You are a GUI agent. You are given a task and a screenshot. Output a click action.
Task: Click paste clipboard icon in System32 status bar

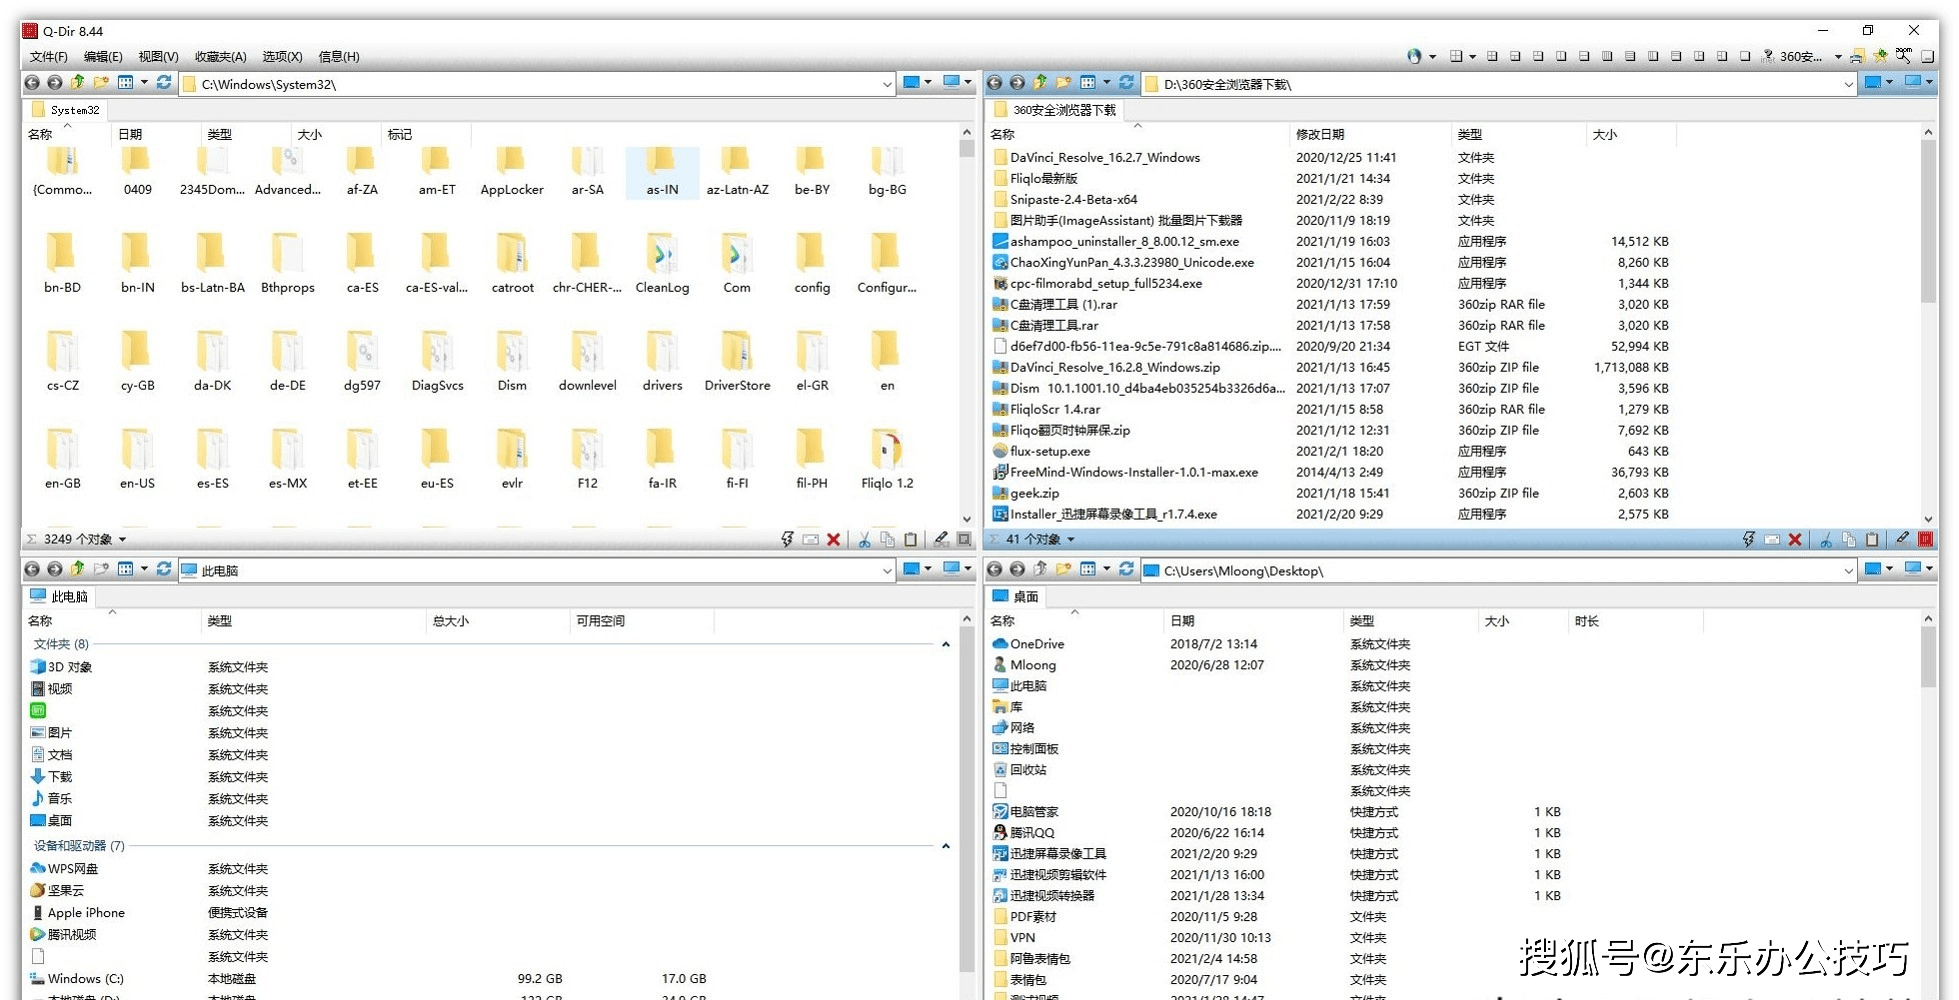click(x=910, y=540)
